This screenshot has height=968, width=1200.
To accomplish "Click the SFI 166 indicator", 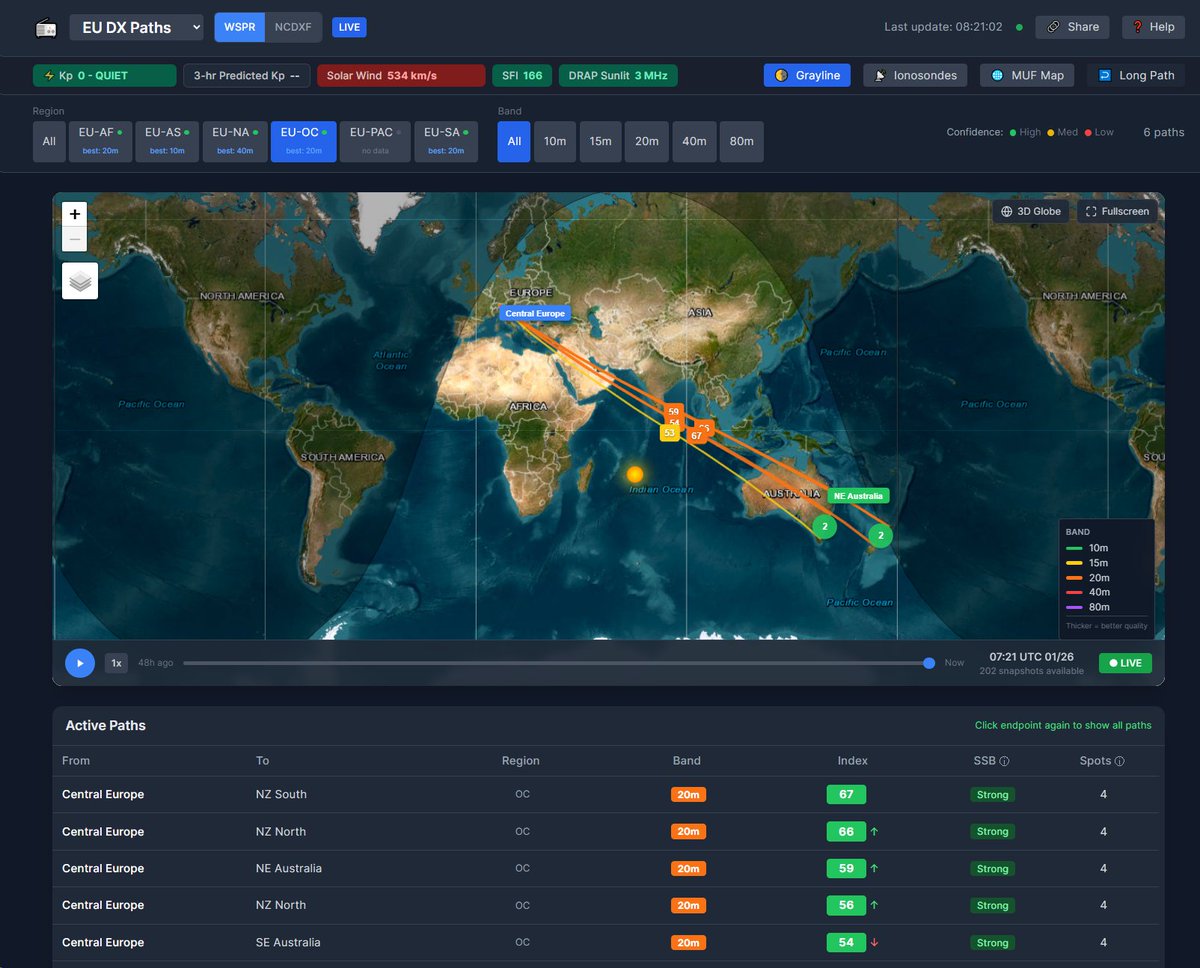I will pyautogui.click(x=522, y=75).
